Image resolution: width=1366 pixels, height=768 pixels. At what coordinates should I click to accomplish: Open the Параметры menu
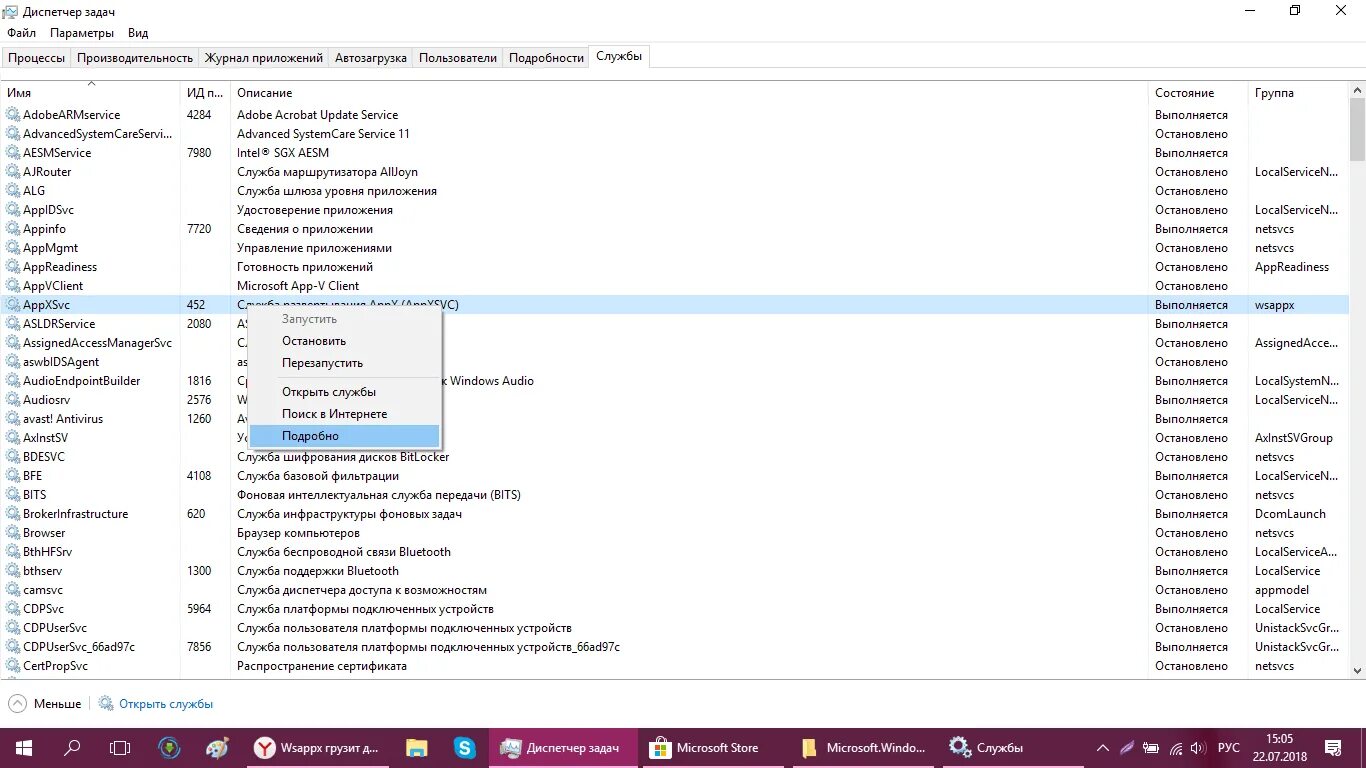(x=82, y=33)
